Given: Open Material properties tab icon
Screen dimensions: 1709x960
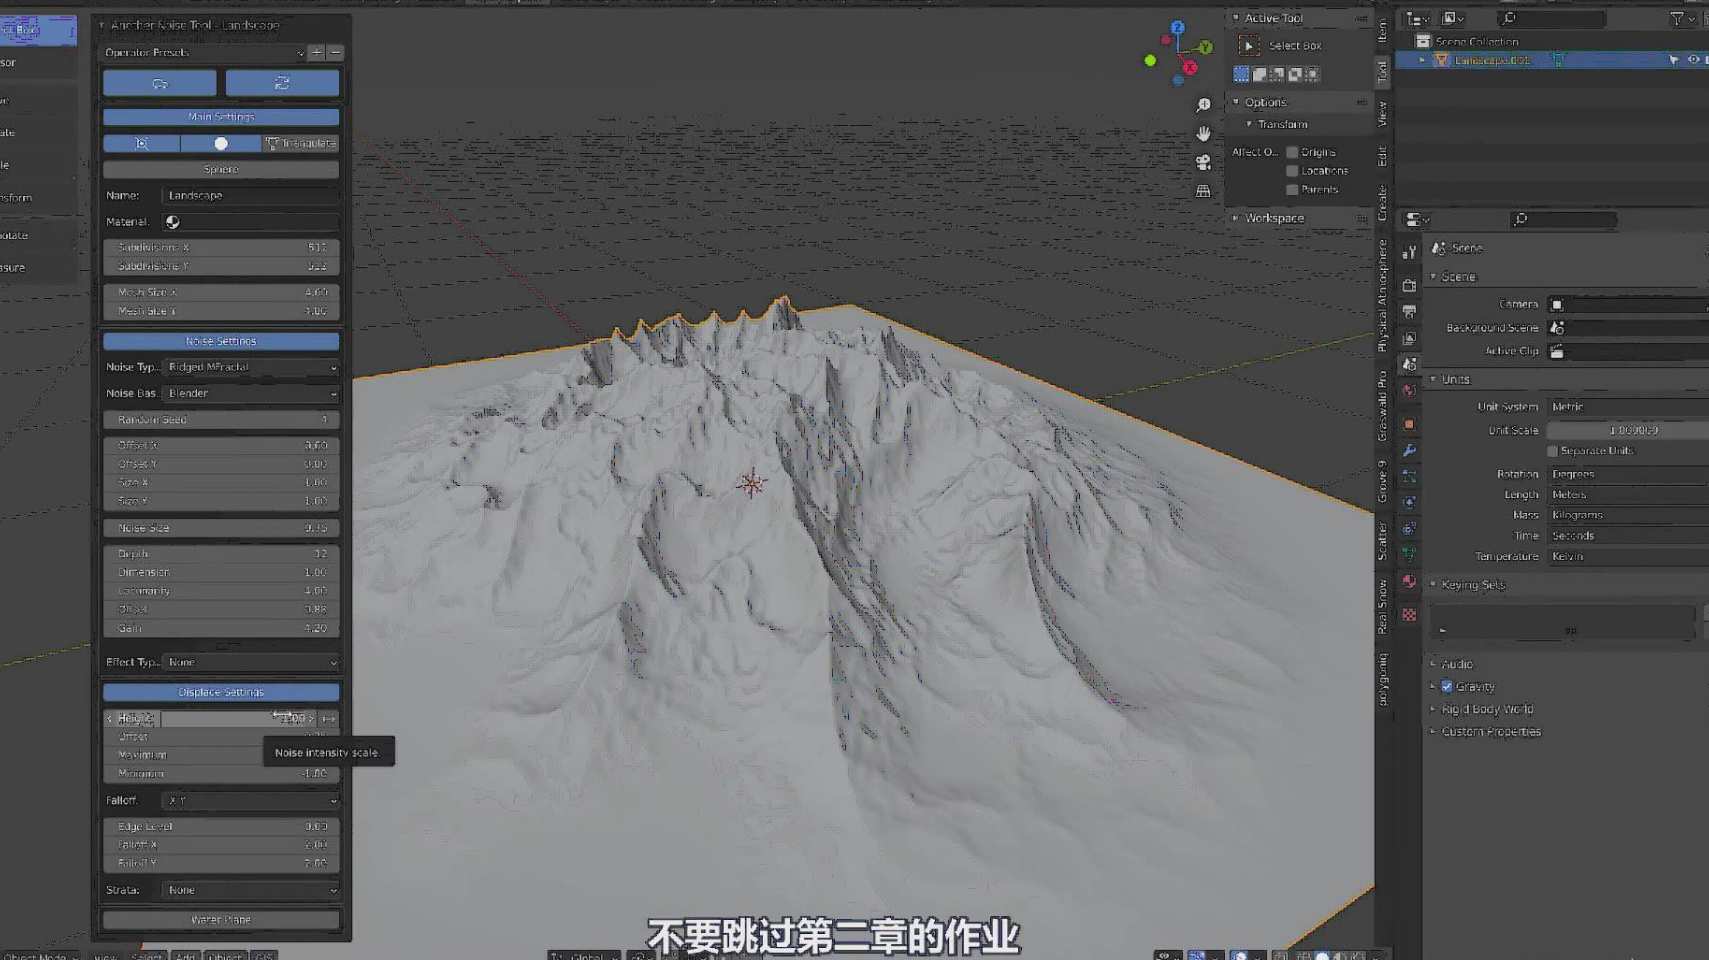Looking at the screenshot, I should (x=1409, y=581).
